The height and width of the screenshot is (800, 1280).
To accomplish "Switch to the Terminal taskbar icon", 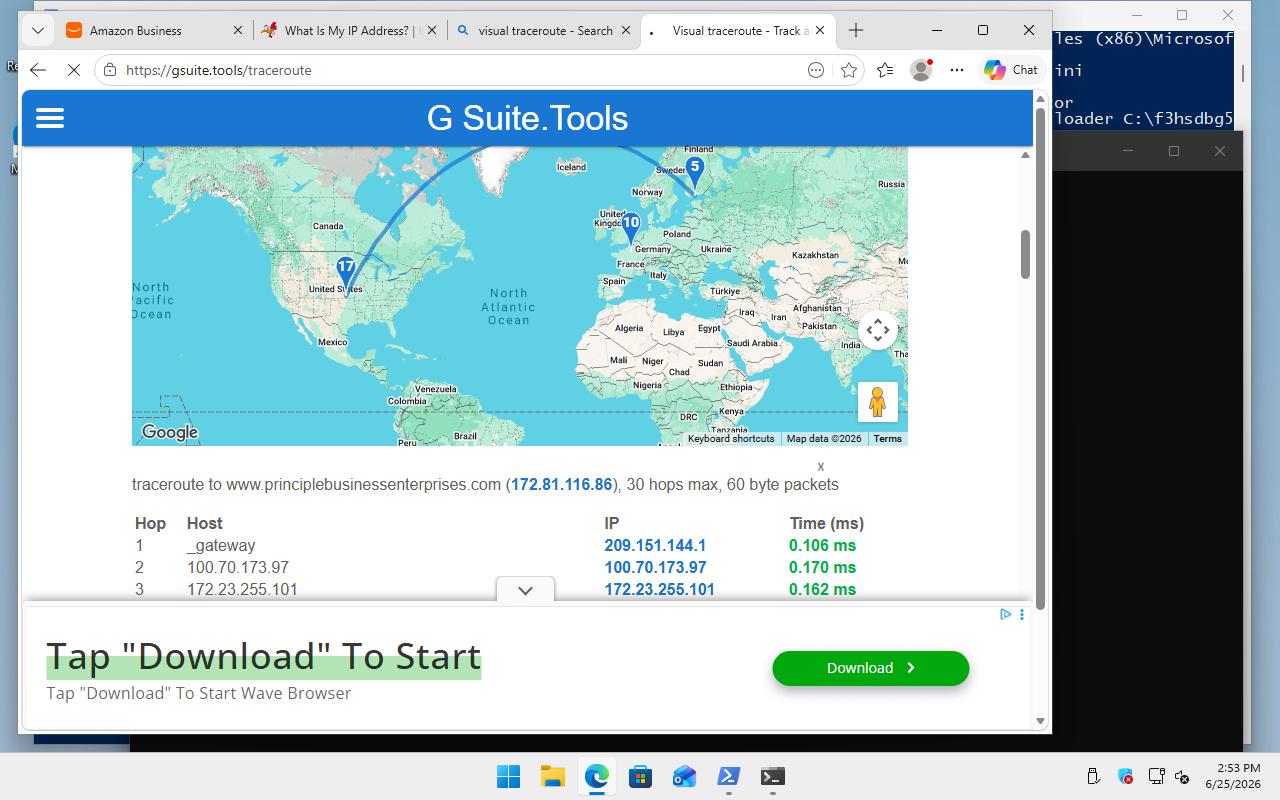I will (x=772, y=776).
